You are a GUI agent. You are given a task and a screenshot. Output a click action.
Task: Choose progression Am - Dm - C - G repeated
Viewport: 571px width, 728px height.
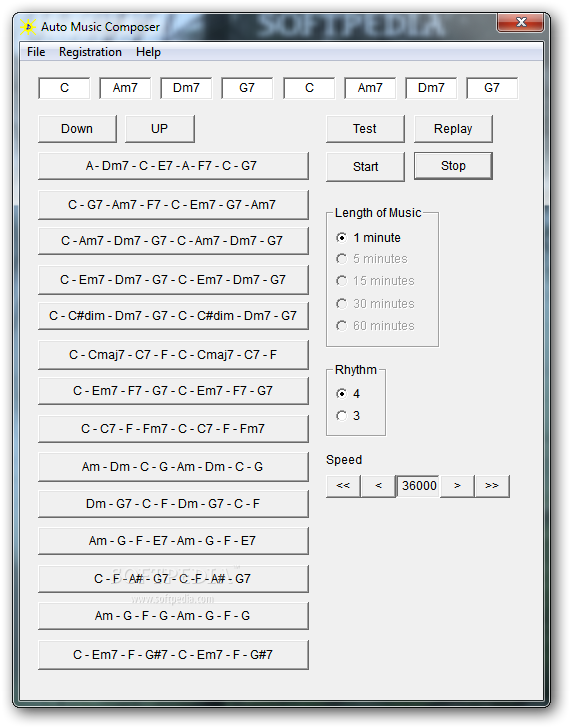pos(173,467)
